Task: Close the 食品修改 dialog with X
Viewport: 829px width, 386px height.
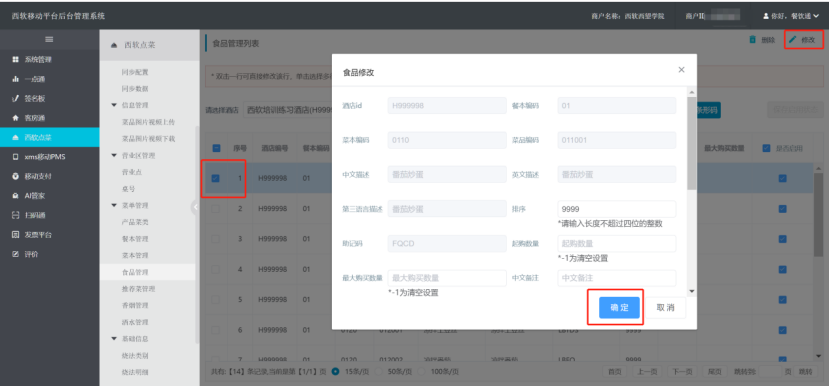Action: point(681,70)
